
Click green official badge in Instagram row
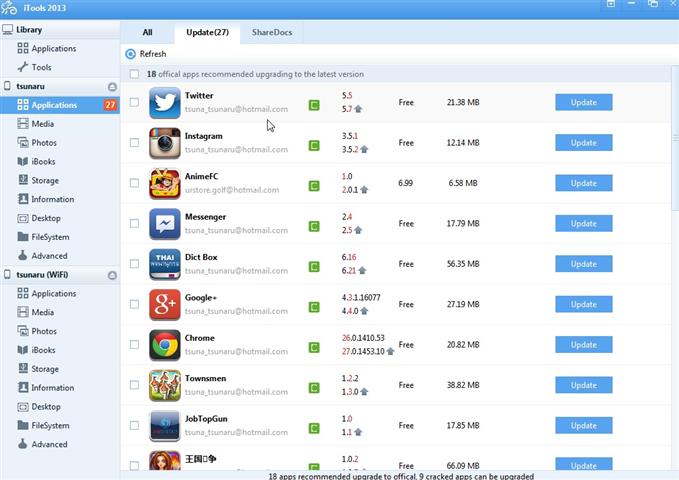pos(314,146)
